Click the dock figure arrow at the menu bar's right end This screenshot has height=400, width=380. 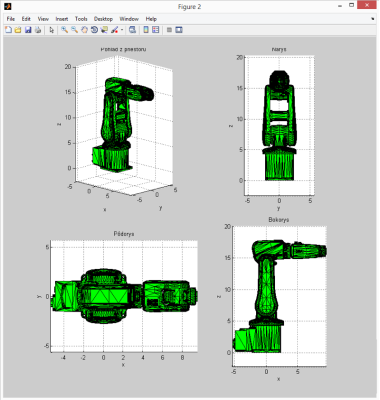(373, 19)
